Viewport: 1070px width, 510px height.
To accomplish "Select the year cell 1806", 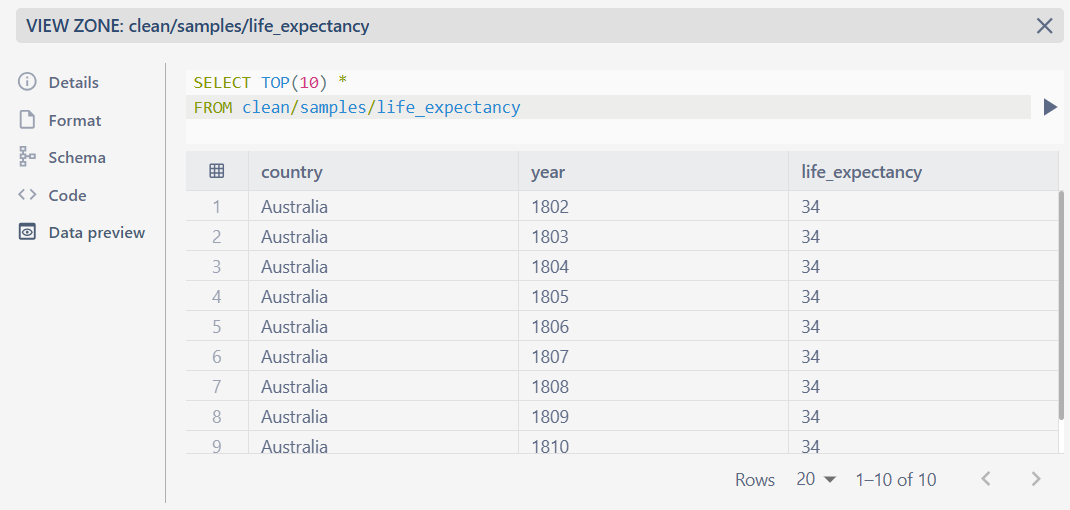I will click(653, 327).
